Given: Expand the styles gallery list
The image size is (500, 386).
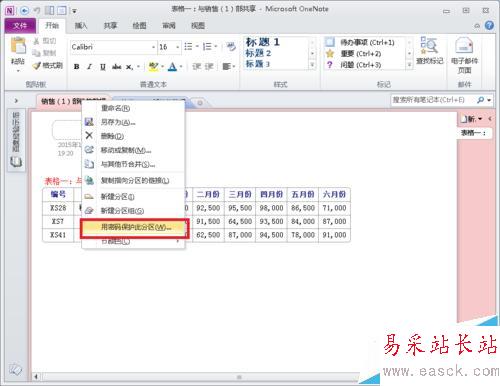Looking at the screenshot, I should 312,65.
